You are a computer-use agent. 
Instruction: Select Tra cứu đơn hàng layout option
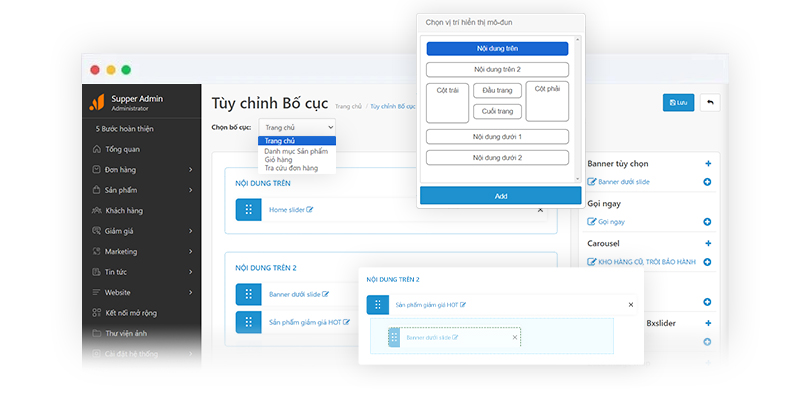(x=291, y=168)
